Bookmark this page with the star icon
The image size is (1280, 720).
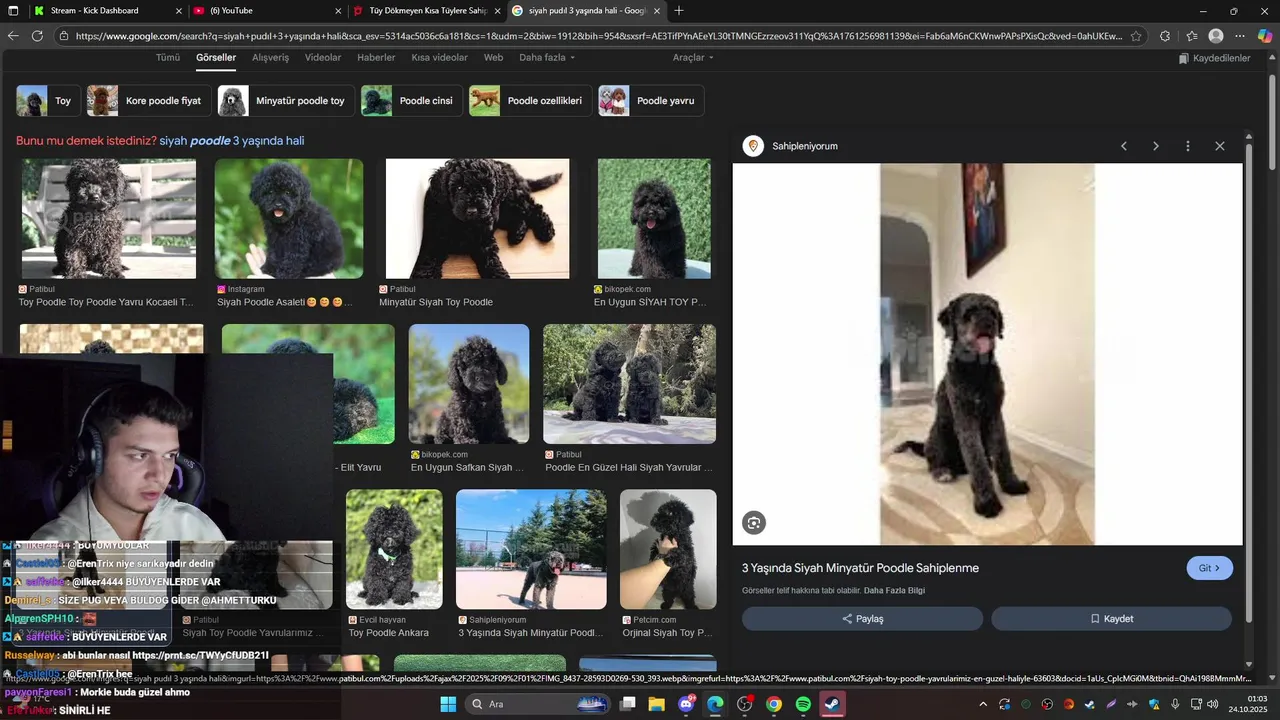pyautogui.click(x=1136, y=36)
